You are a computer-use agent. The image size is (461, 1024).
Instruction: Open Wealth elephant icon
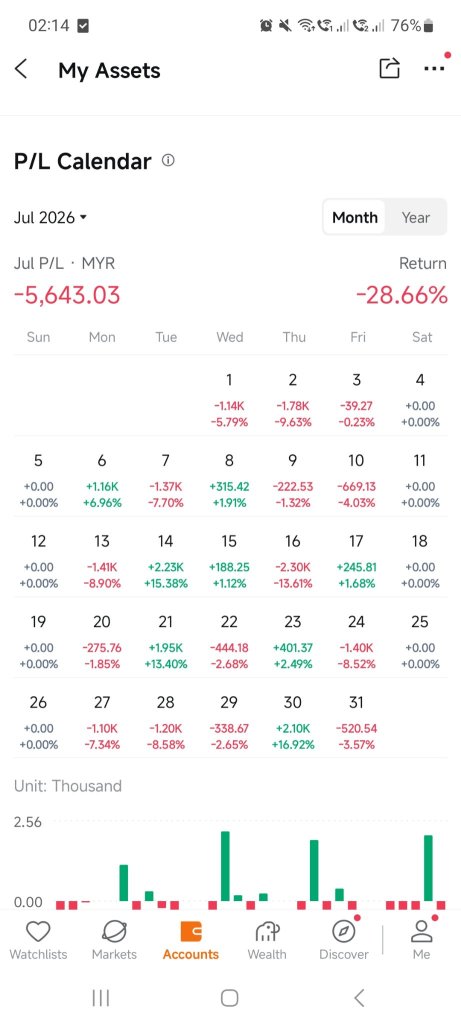(267, 932)
